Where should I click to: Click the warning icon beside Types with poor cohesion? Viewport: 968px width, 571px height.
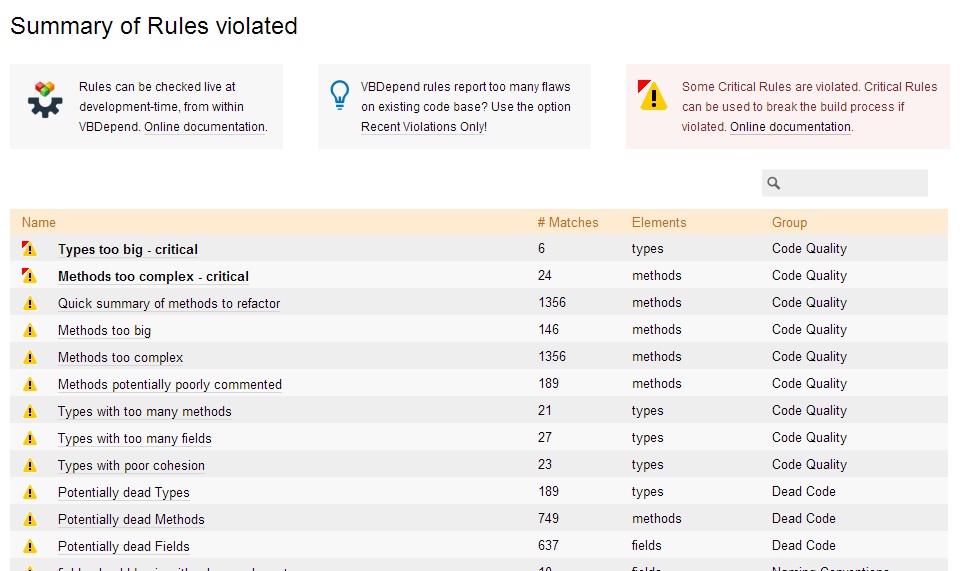30,465
